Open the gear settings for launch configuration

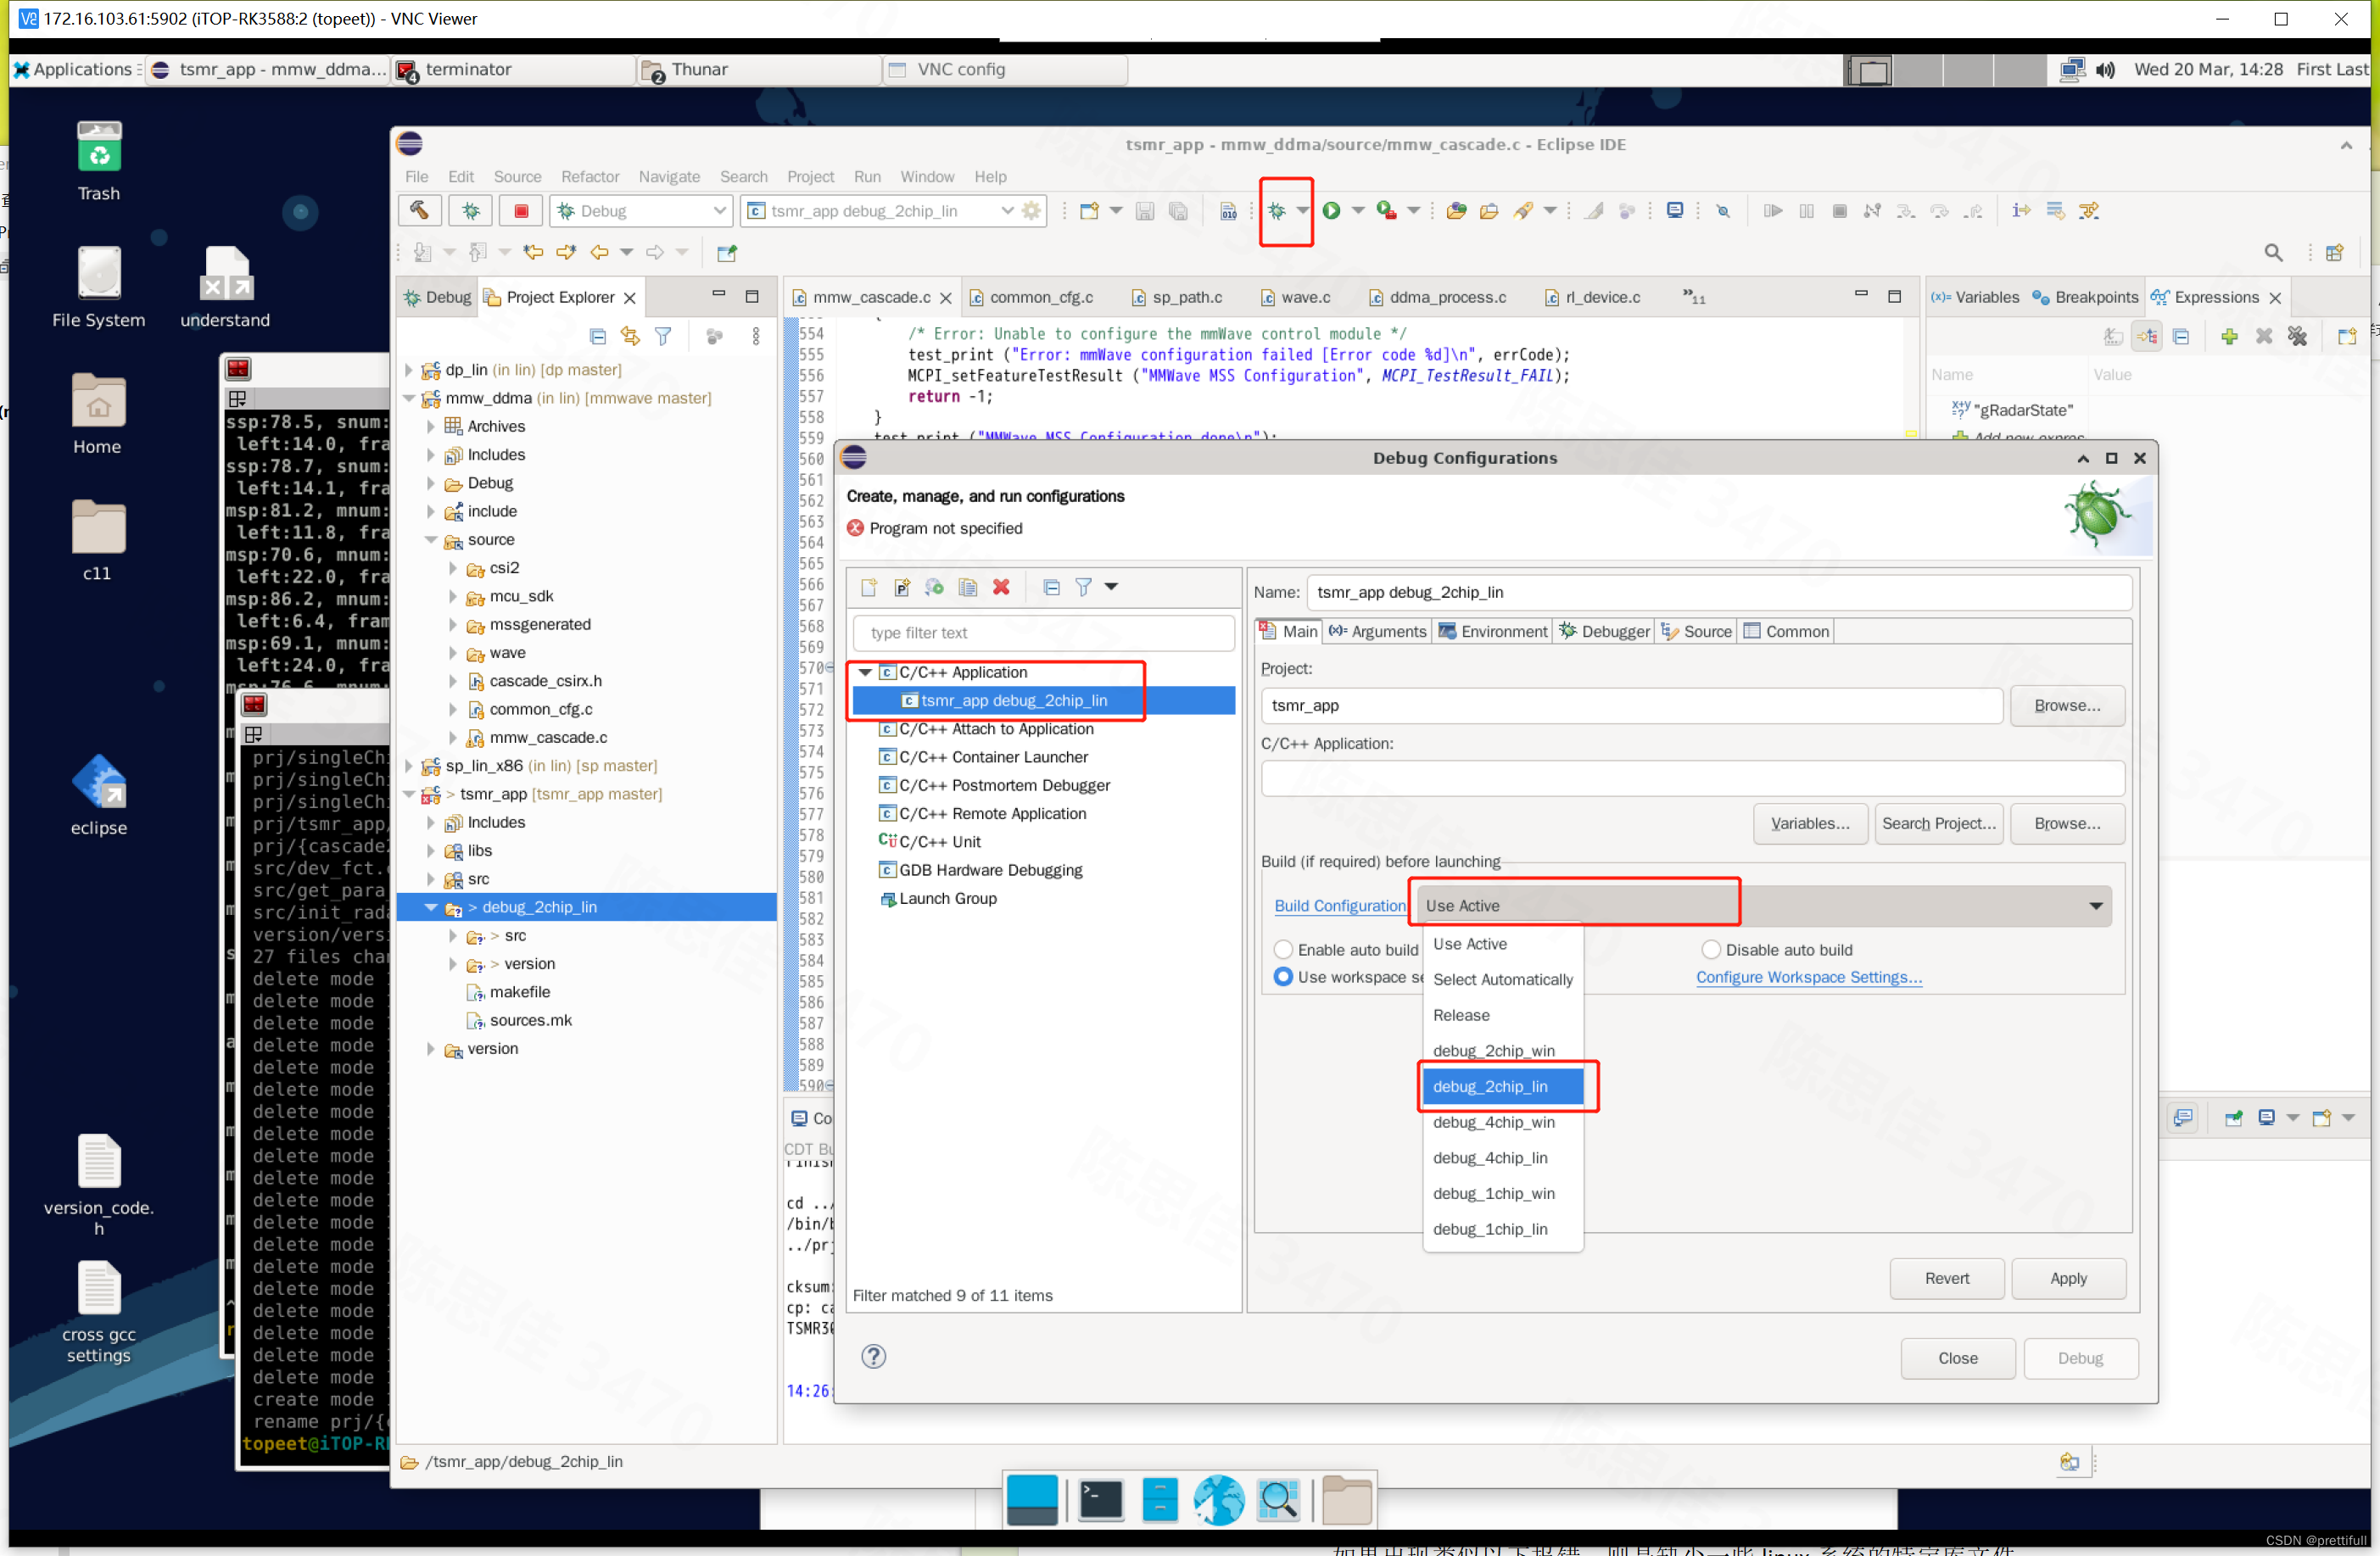(x=1031, y=211)
